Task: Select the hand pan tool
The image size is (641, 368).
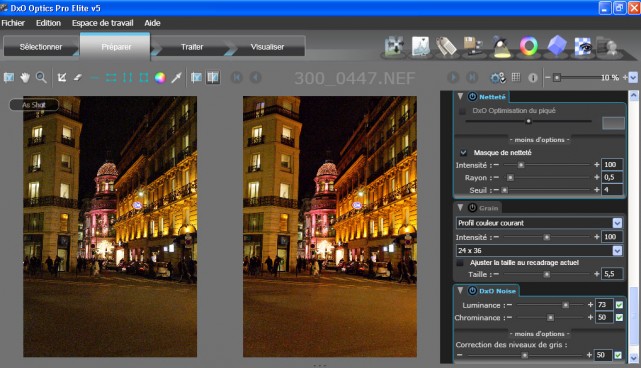Action: click(25, 77)
